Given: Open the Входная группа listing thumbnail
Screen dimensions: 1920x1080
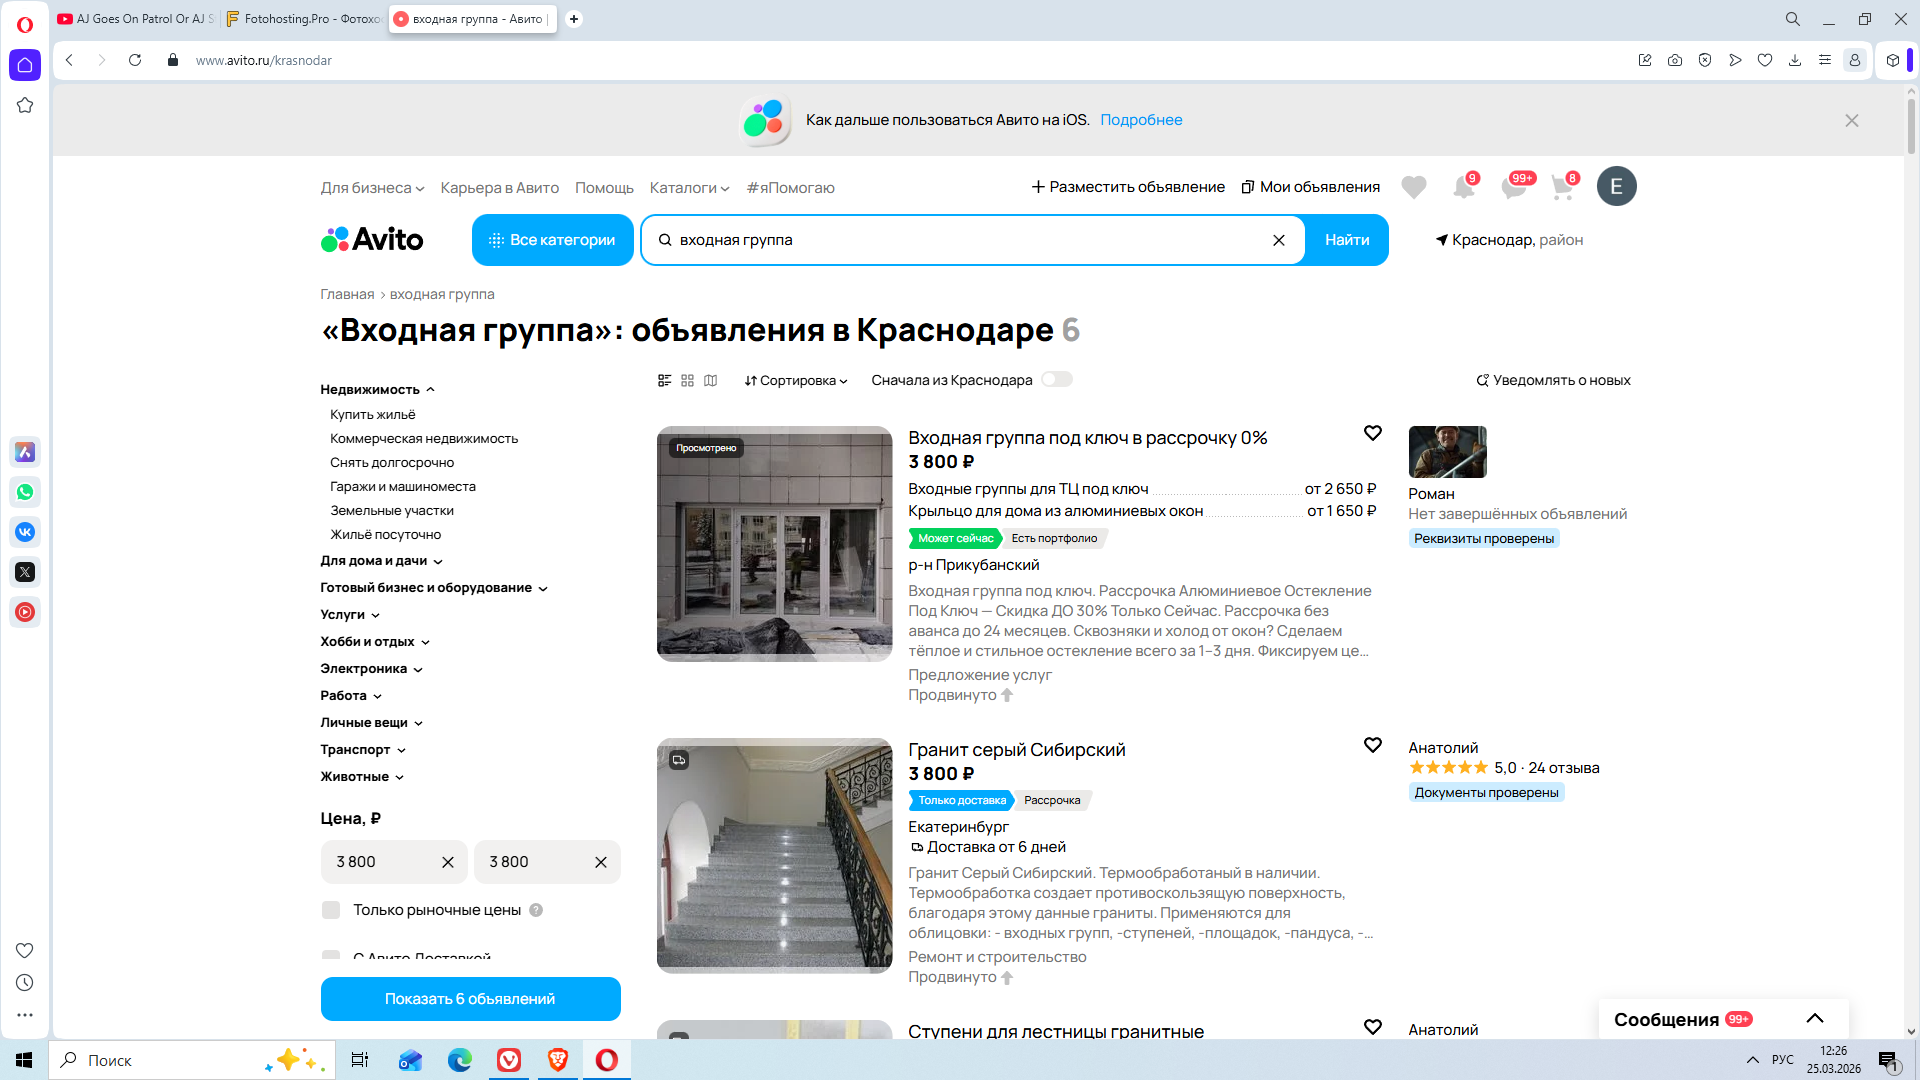Looking at the screenshot, I should (774, 544).
